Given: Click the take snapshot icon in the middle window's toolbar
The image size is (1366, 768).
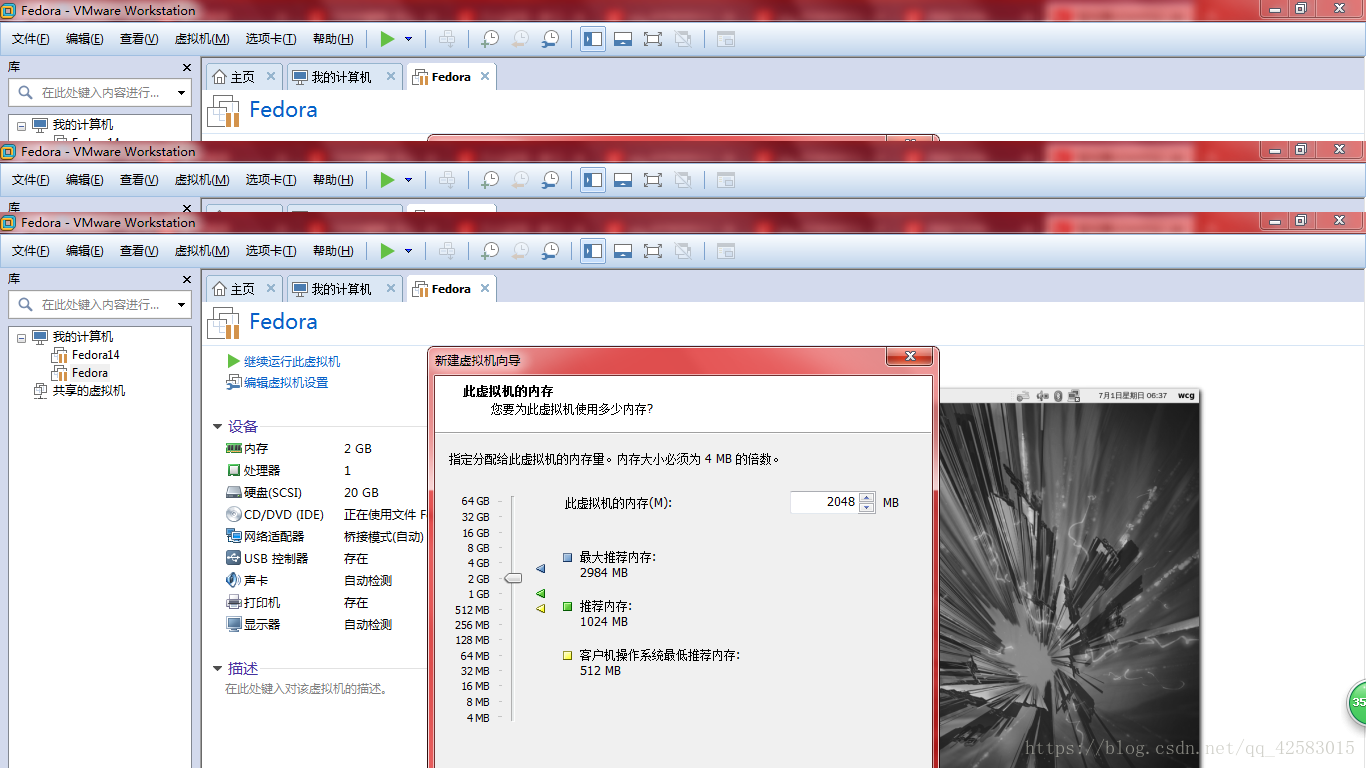Looking at the screenshot, I should (x=490, y=180).
